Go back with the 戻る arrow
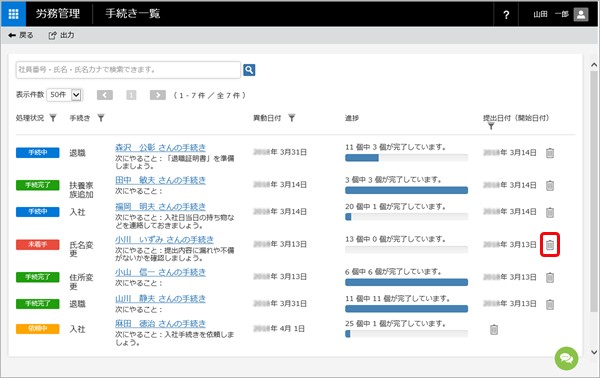Screen dimensions: 600x378 click(21, 35)
